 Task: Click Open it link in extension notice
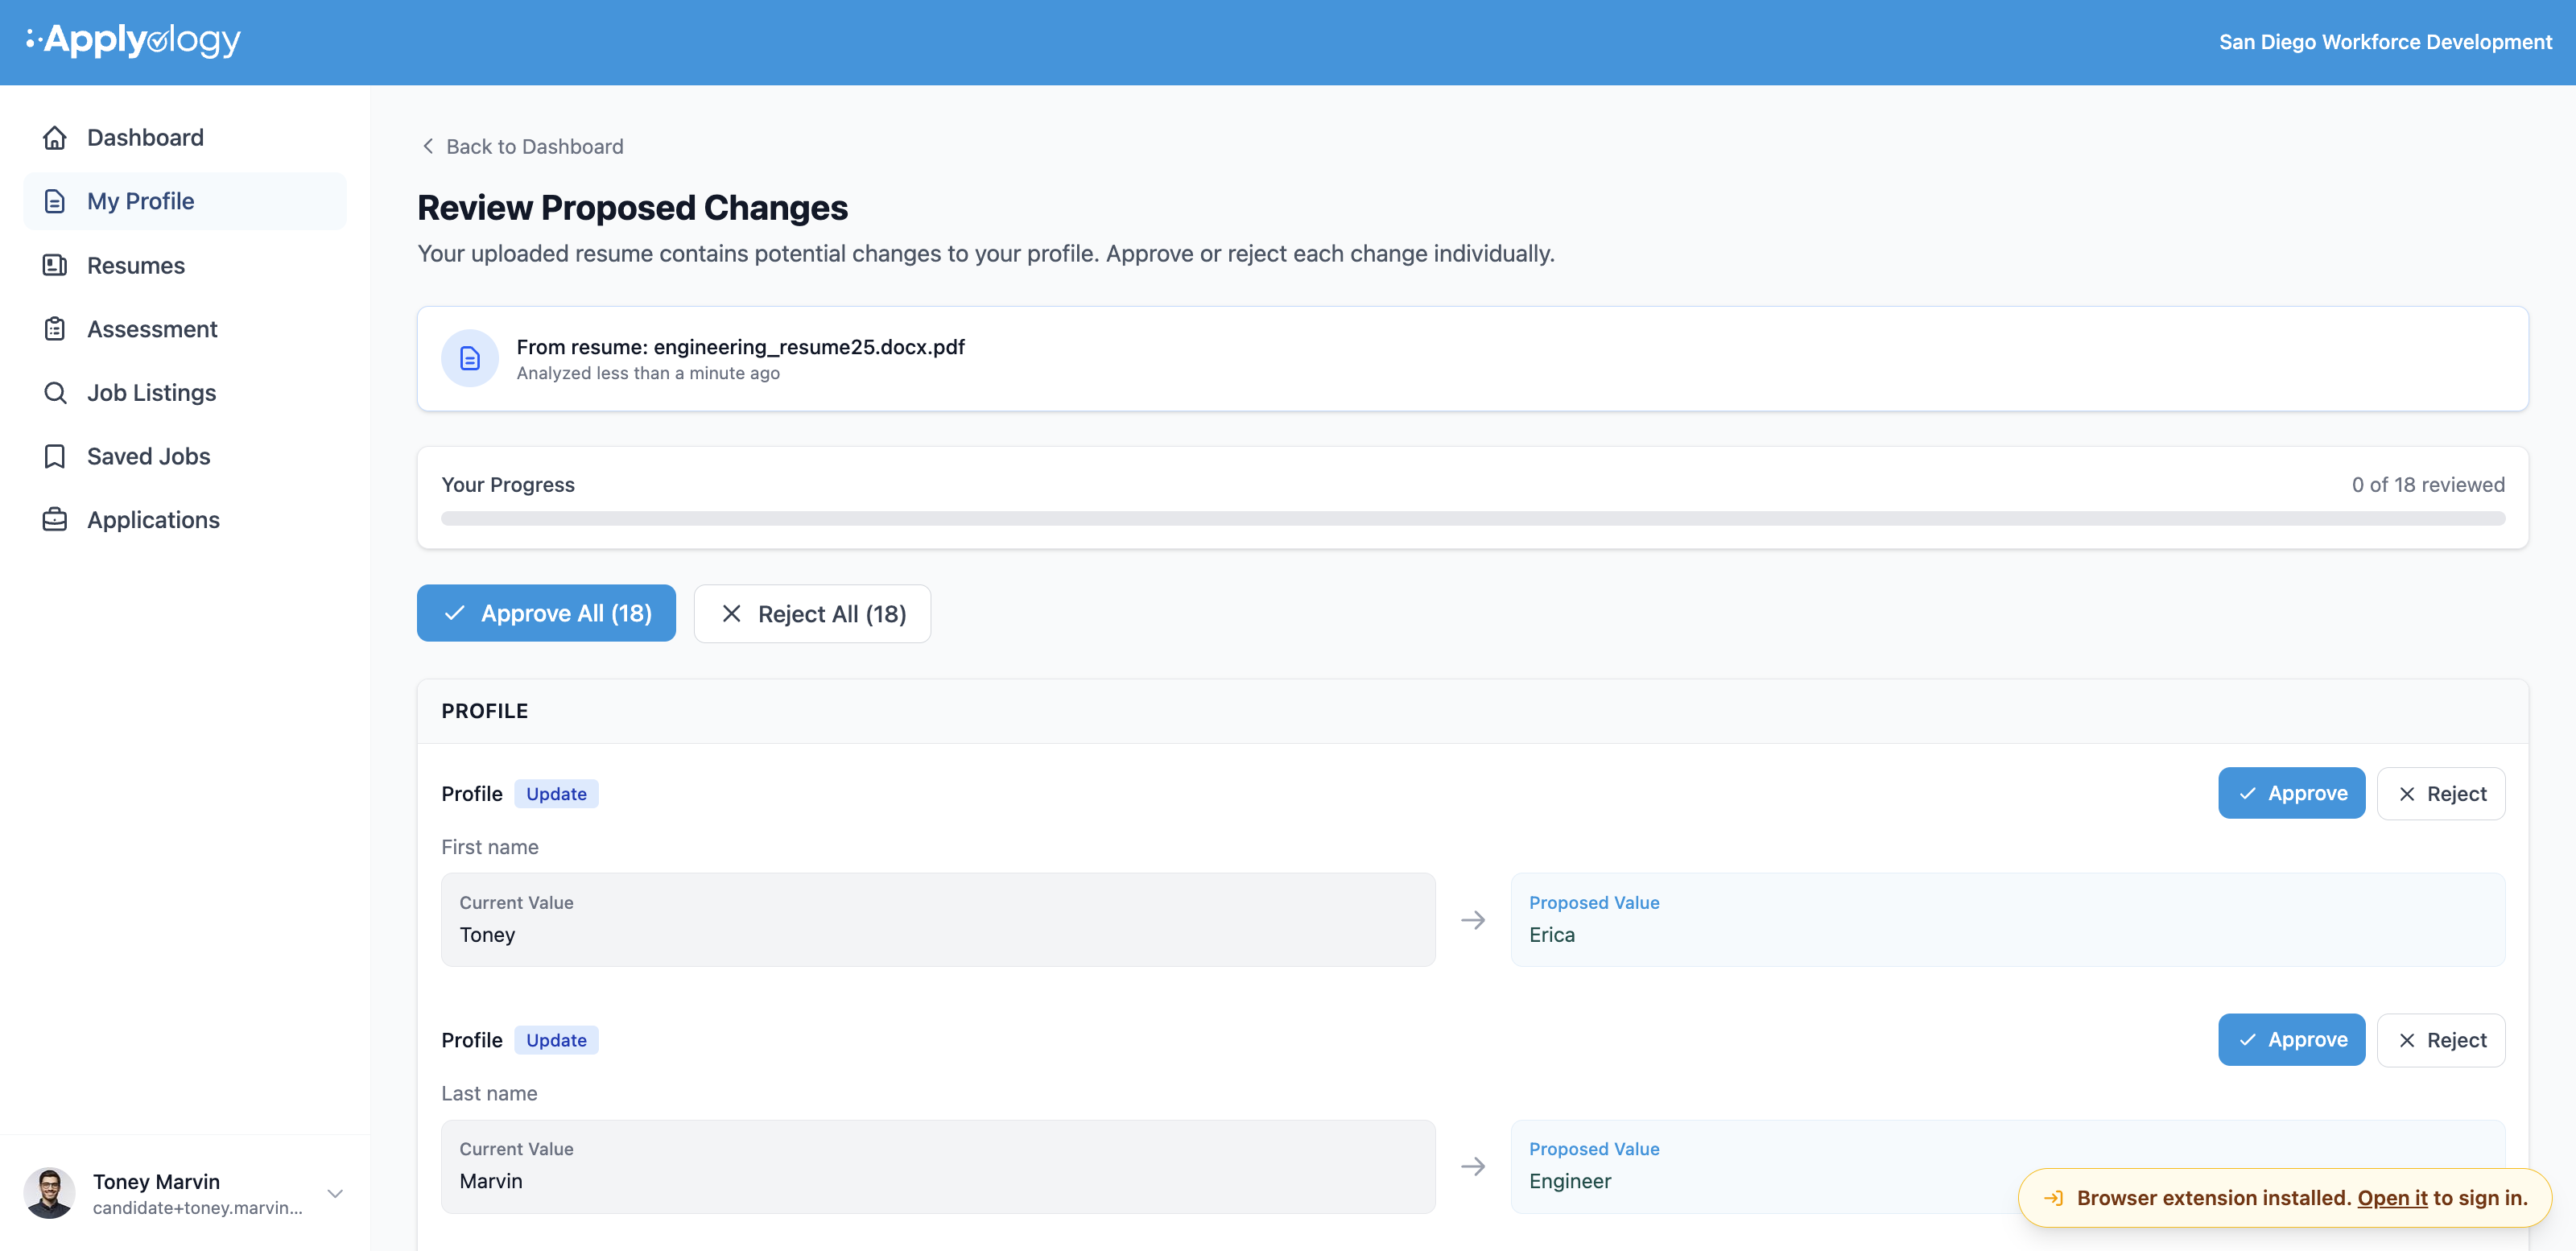pyautogui.click(x=2392, y=1198)
